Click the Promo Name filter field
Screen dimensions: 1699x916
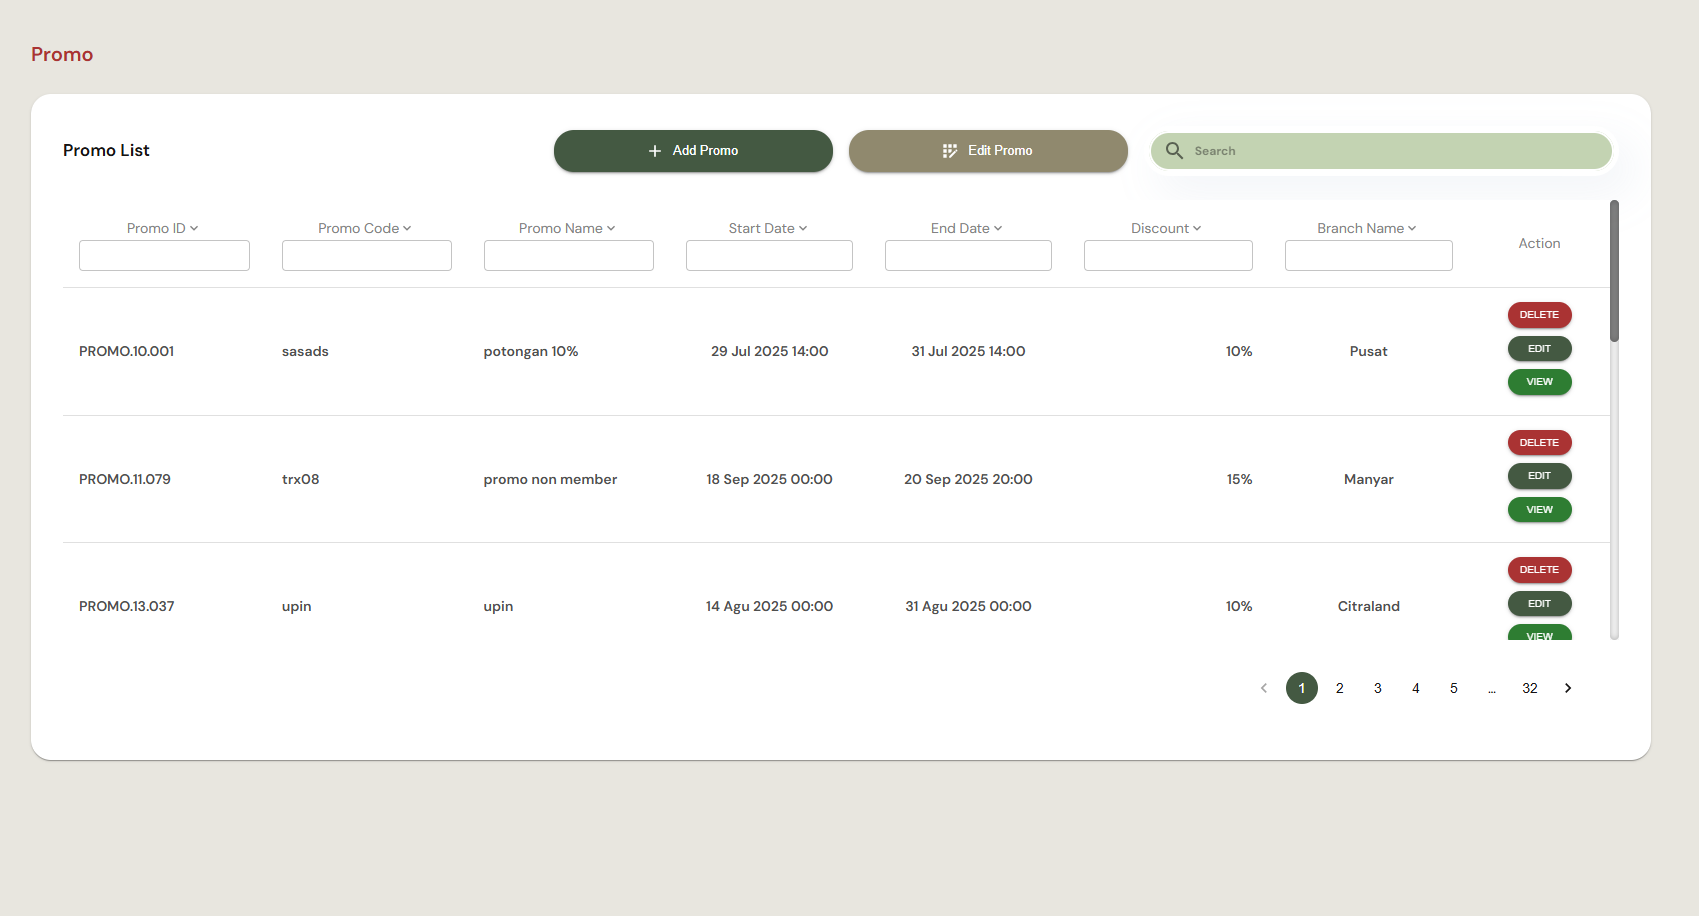tap(569, 255)
